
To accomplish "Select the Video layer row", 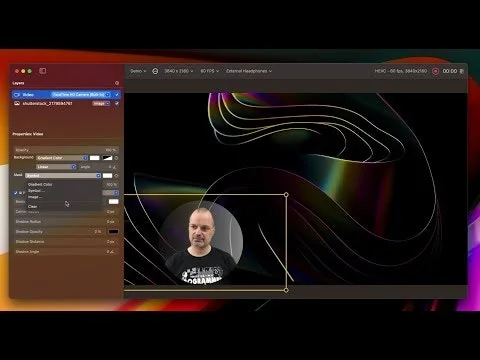I will pos(66,95).
